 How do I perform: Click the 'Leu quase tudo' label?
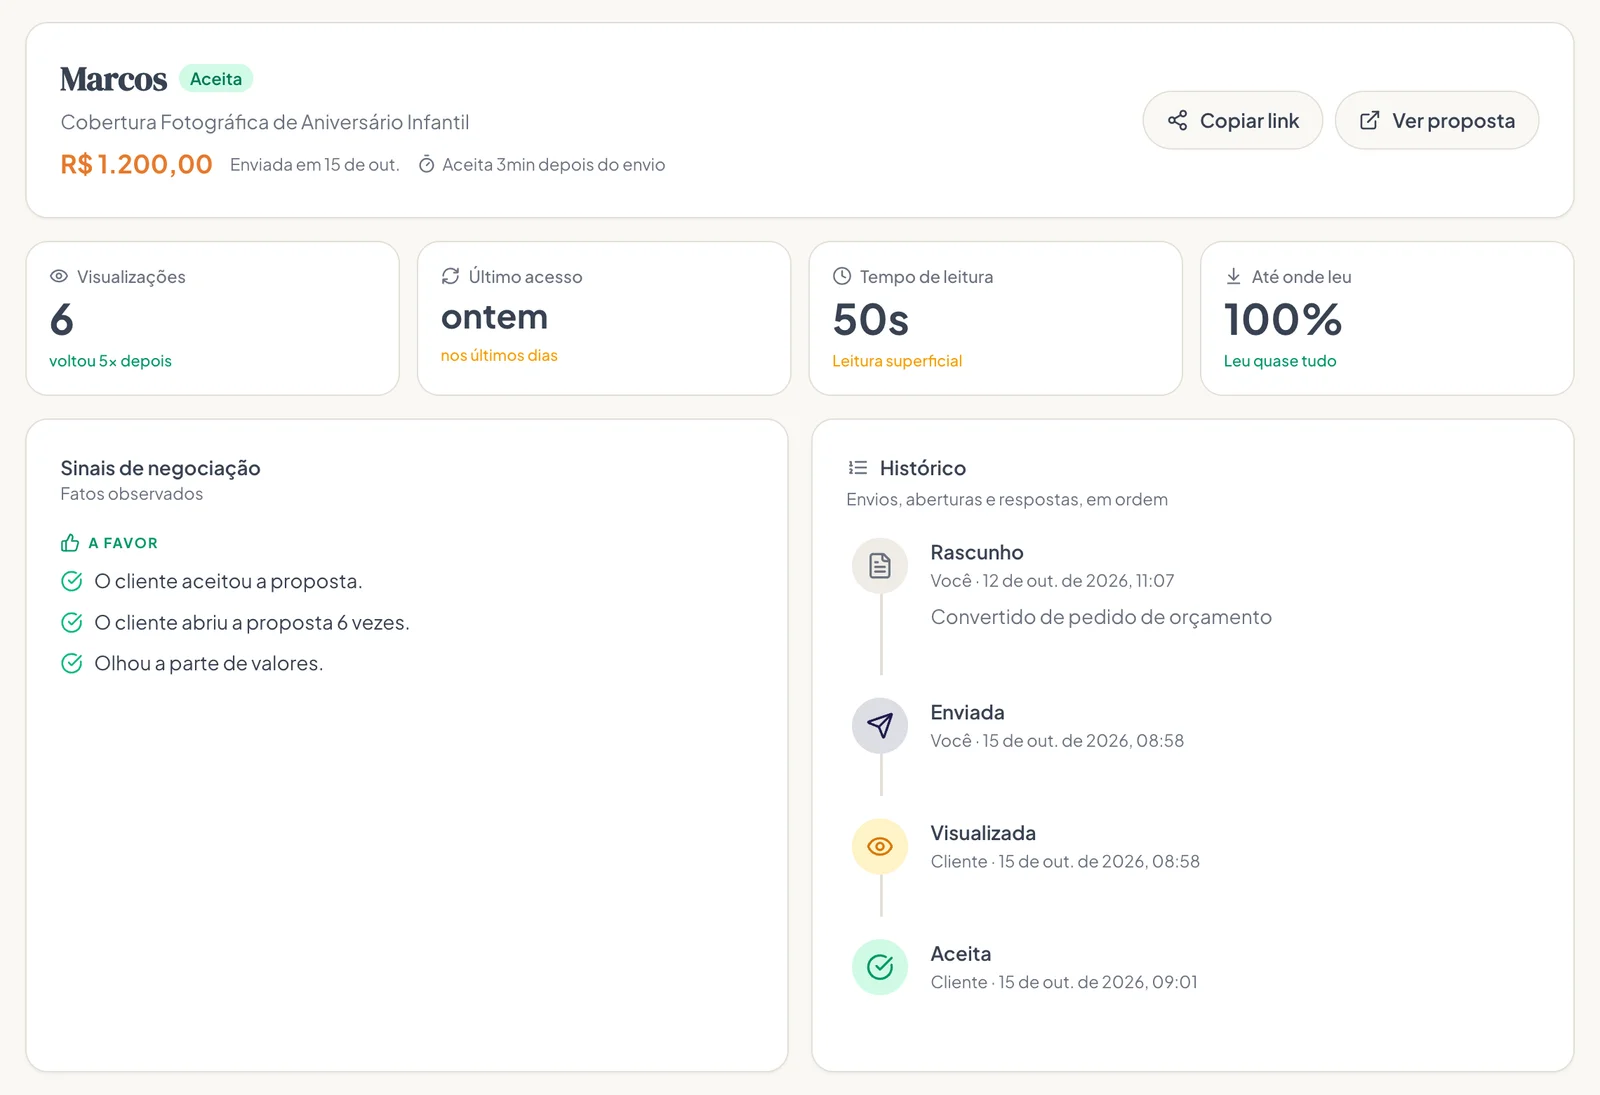tap(1280, 361)
